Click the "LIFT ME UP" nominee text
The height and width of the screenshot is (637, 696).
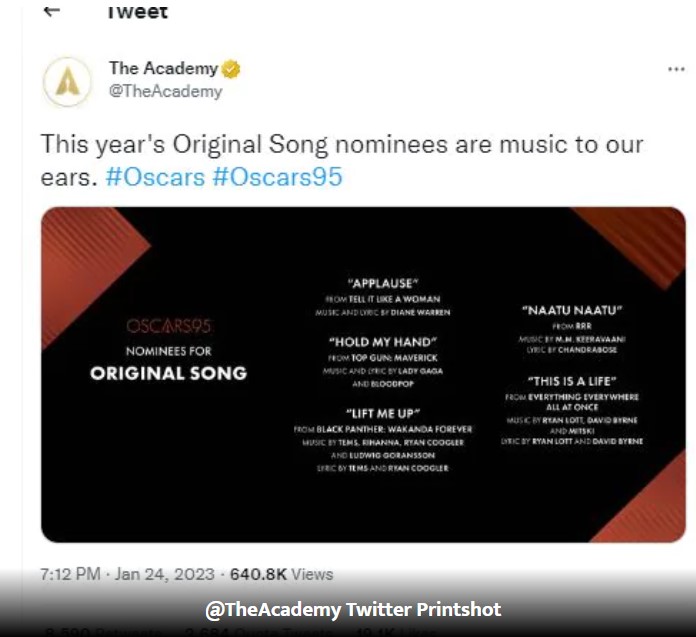(x=383, y=413)
